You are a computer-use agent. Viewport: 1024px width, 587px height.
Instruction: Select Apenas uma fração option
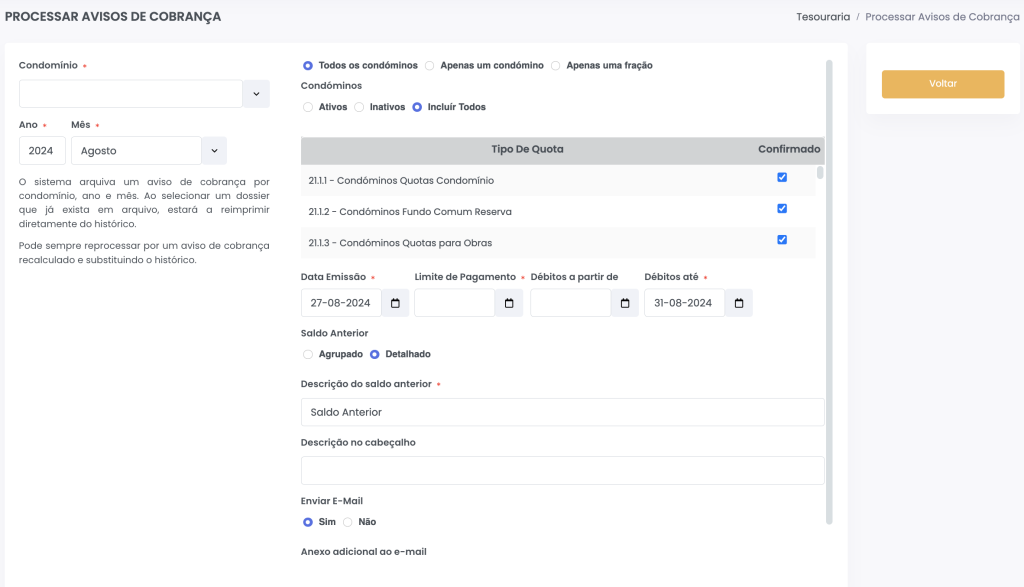555,65
